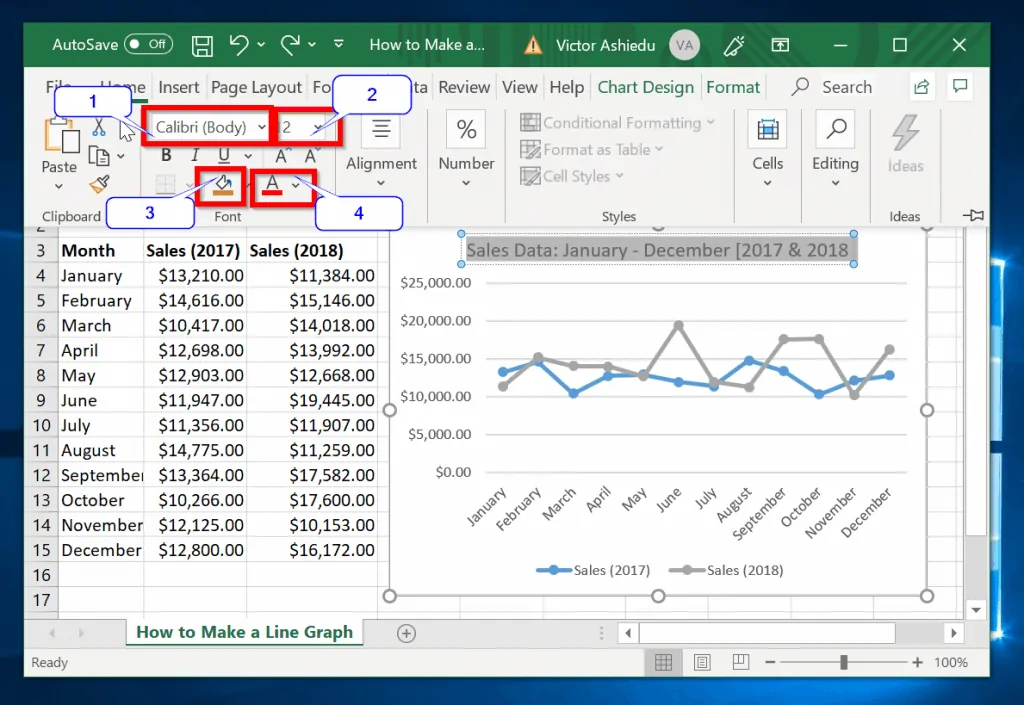Select the 'How to Make a Line Graph' sheet tab
This screenshot has width=1024, height=705.
[244, 632]
